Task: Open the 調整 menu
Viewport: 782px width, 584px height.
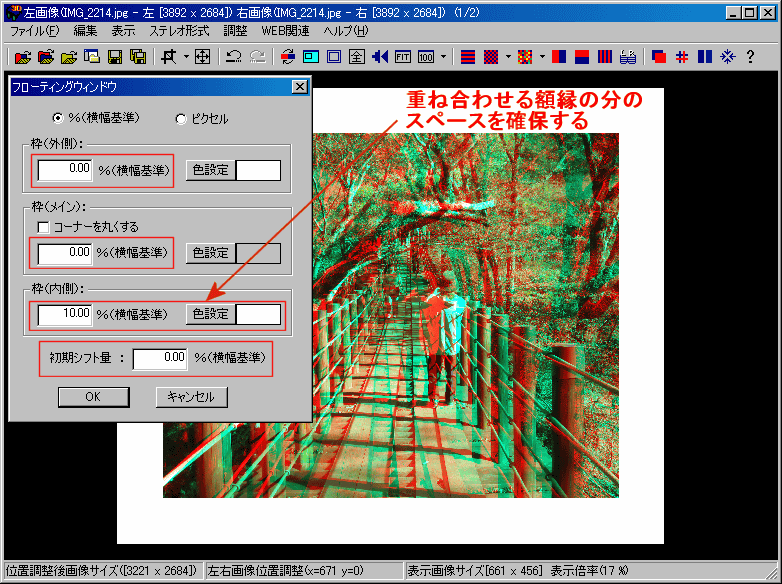Action: click(x=235, y=31)
